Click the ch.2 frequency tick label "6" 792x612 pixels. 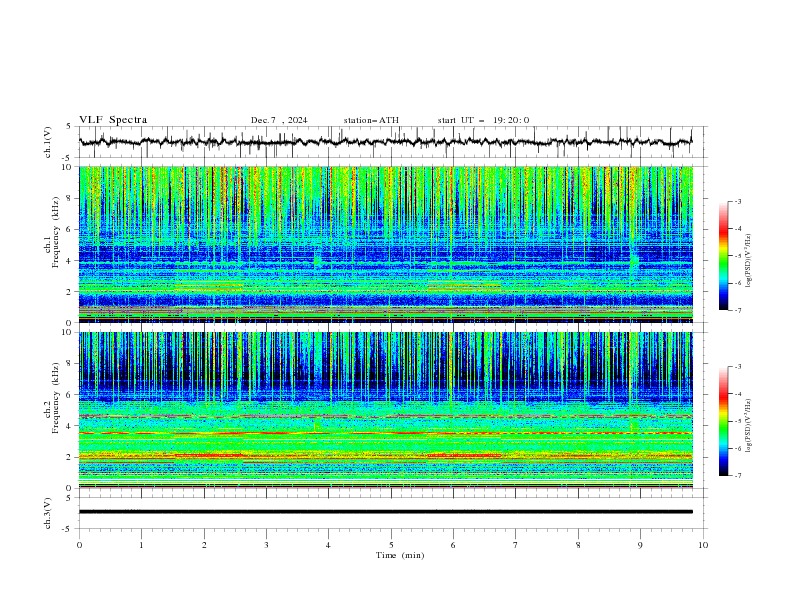pyautogui.click(x=70, y=395)
